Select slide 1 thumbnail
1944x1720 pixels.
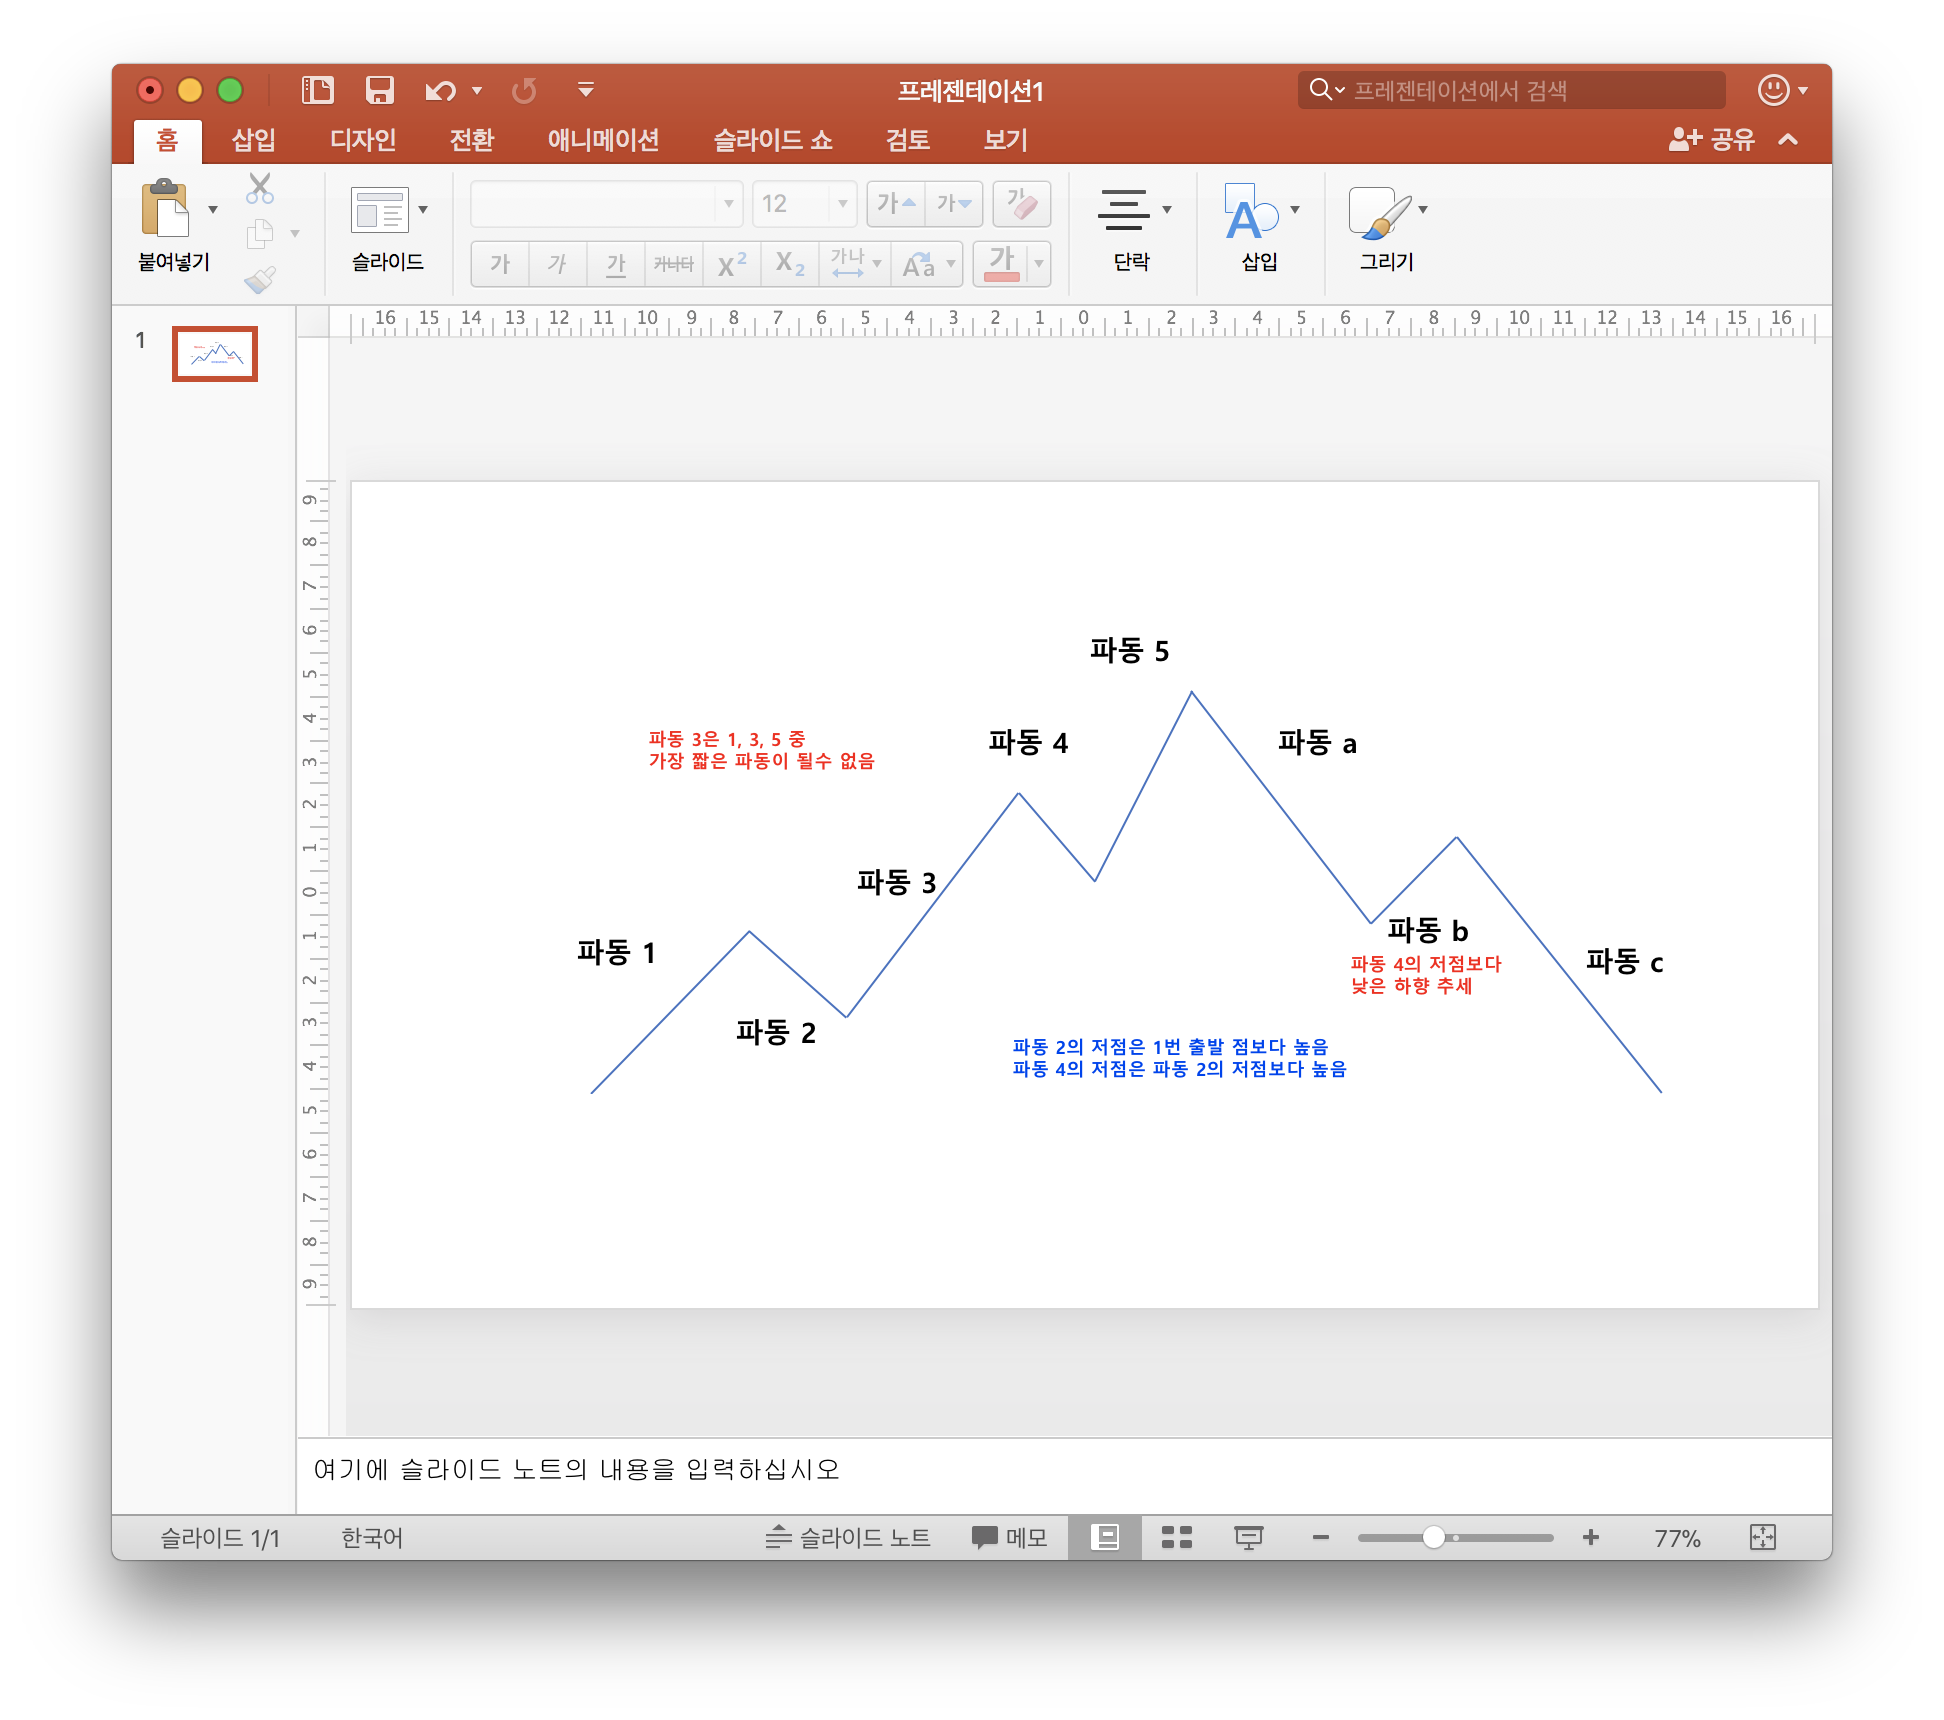[x=215, y=354]
